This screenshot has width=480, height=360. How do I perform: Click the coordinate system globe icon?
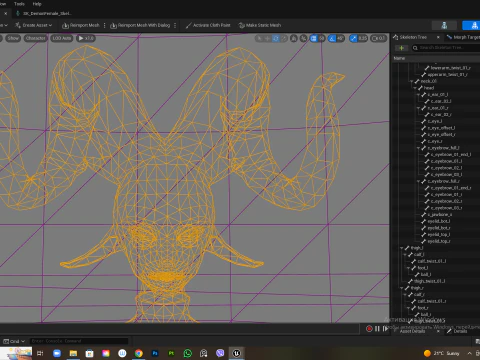pyautogui.click(x=294, y=38)
